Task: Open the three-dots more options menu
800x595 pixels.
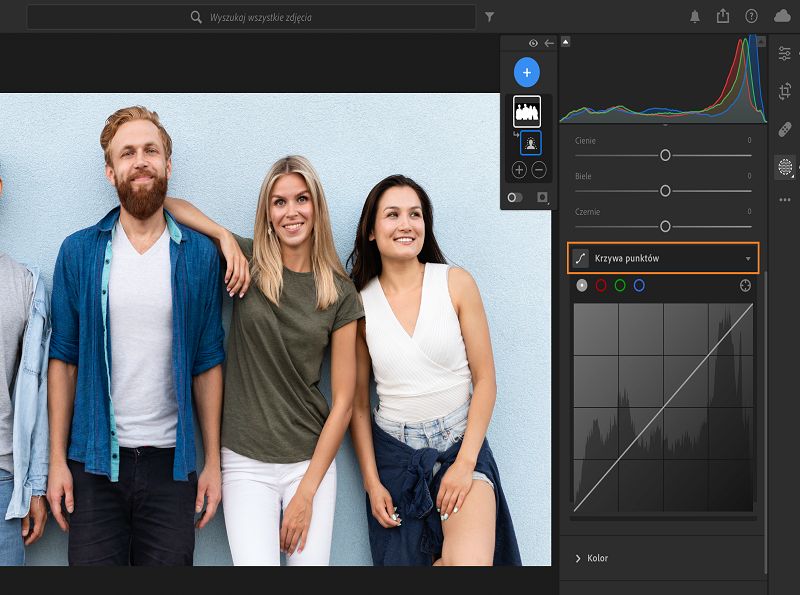Action: coord(785,200)
